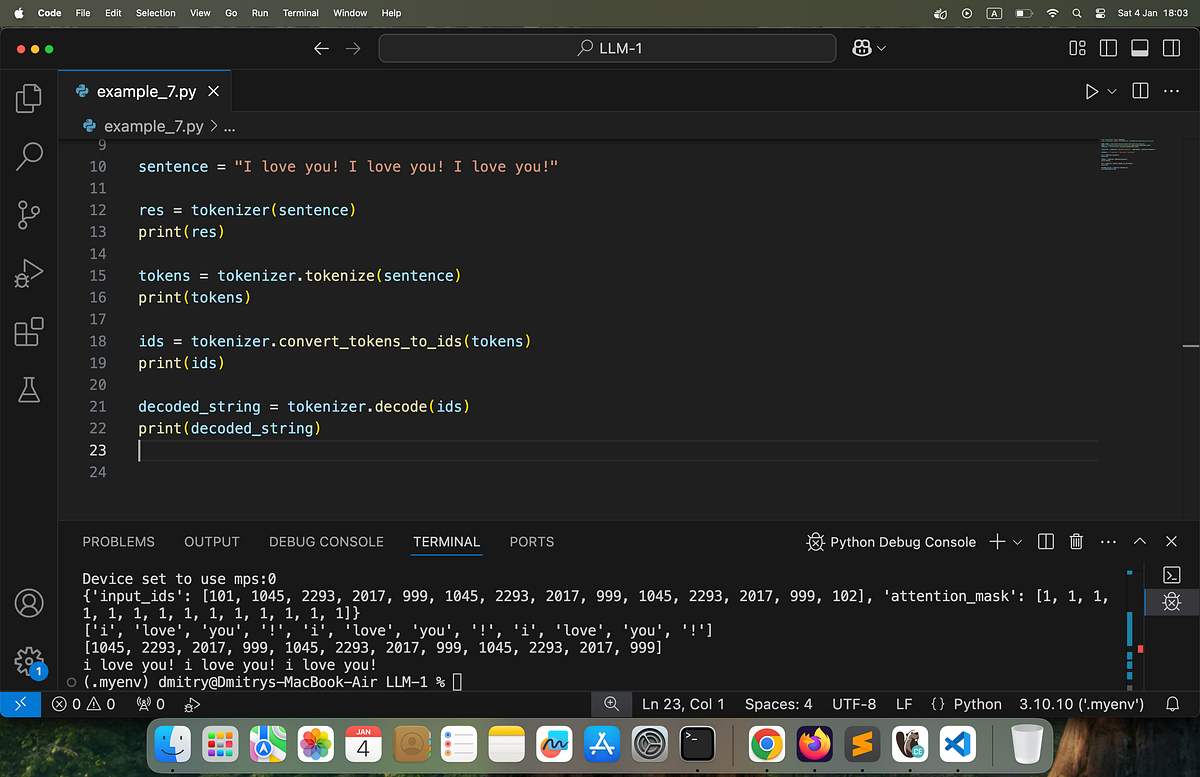Open the Testing flask icon

pos(29,389)
